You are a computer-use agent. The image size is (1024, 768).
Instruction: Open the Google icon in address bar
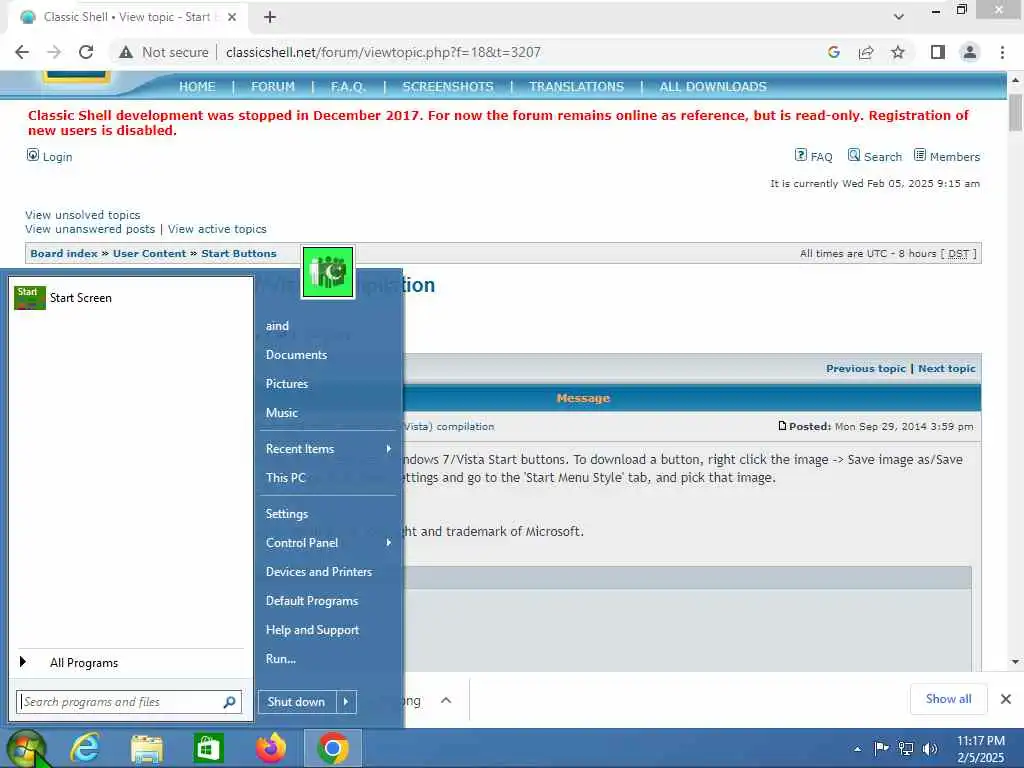click(x=833, y=52)
